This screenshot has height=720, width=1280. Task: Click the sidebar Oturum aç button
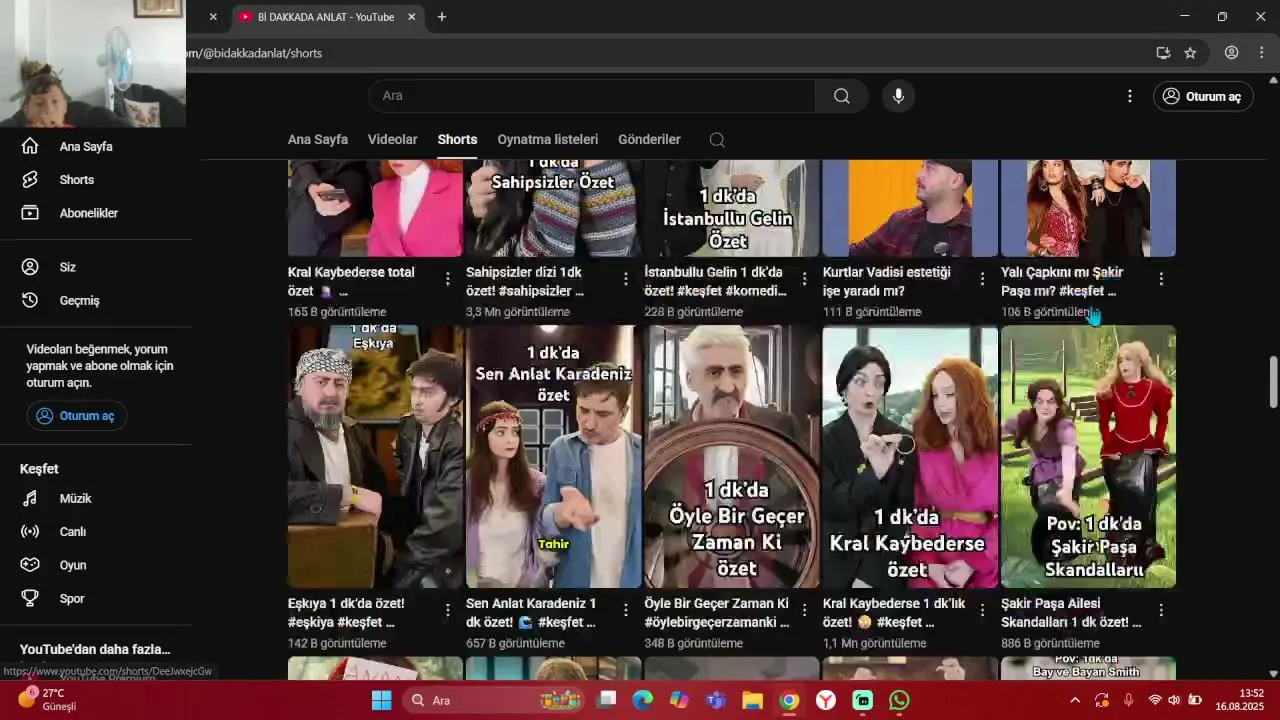coord(77,416)
